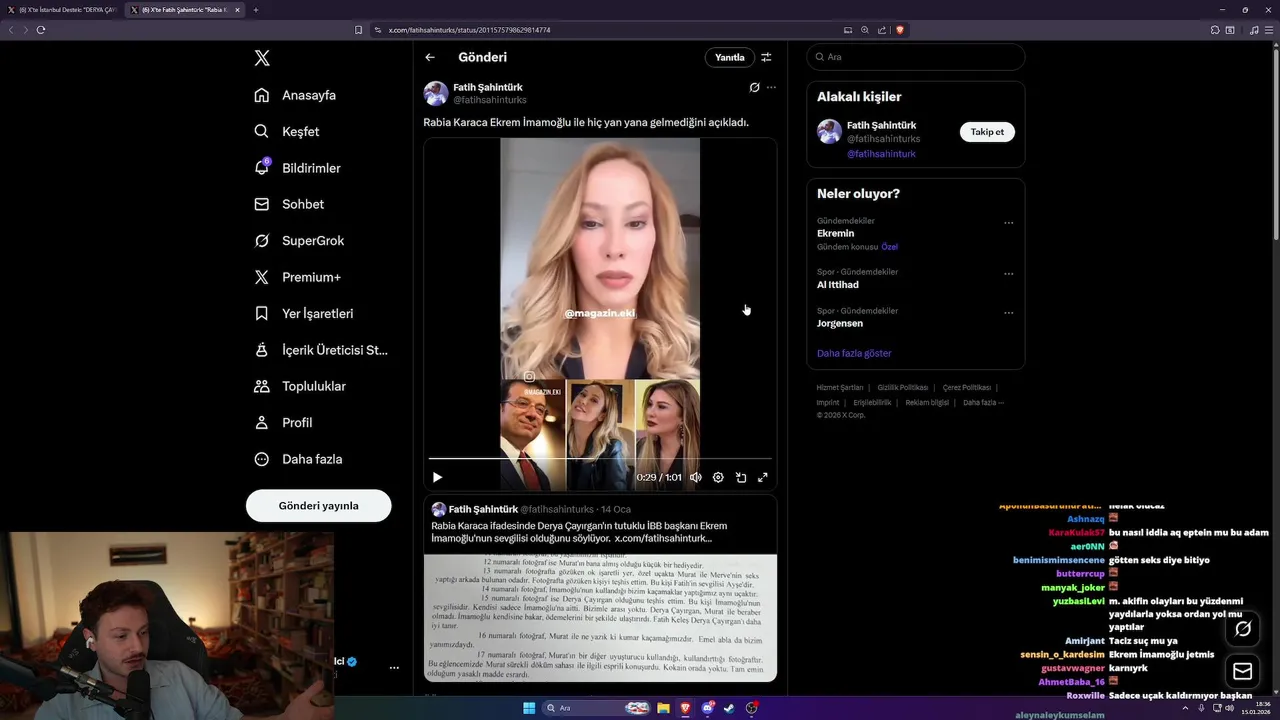Reload the page

[x=40, y=30]
